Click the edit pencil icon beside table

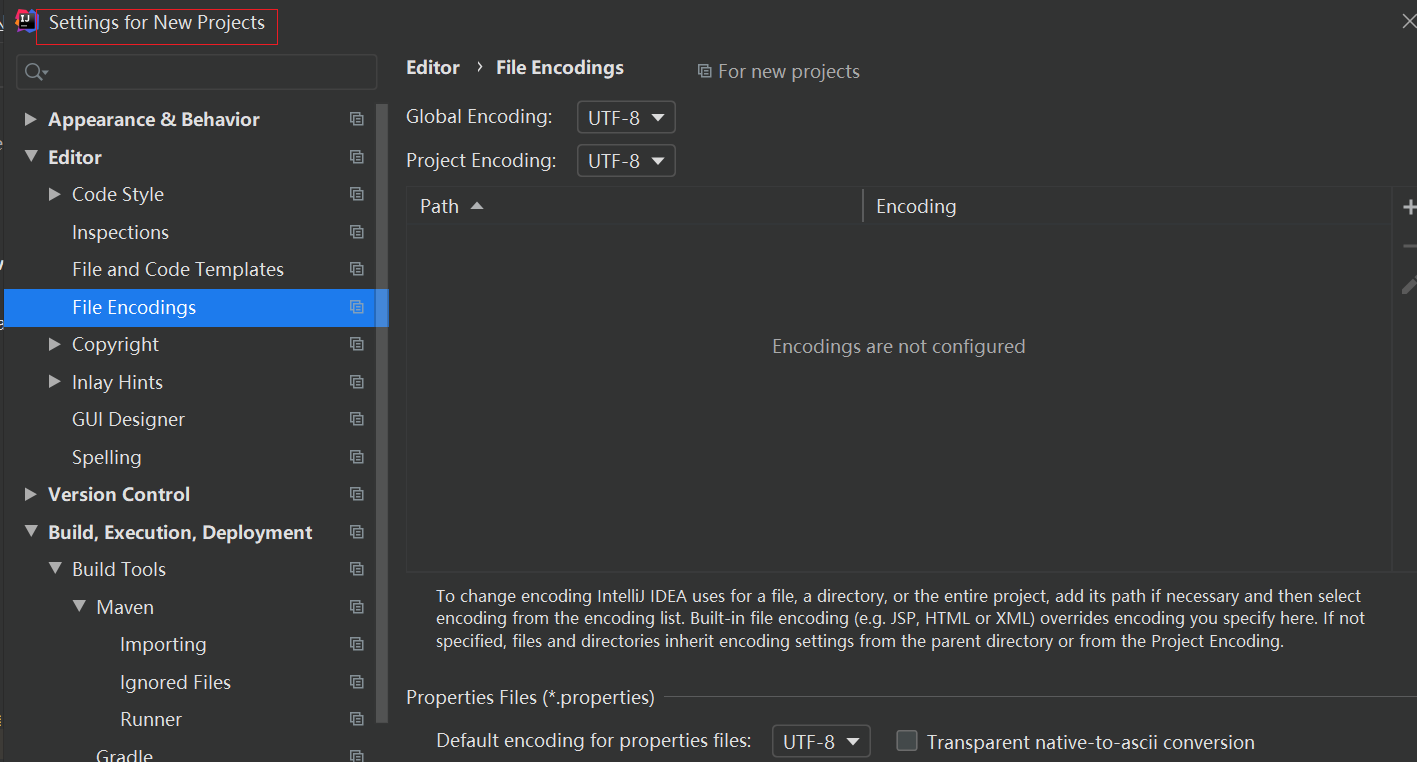click(1409, 286)
